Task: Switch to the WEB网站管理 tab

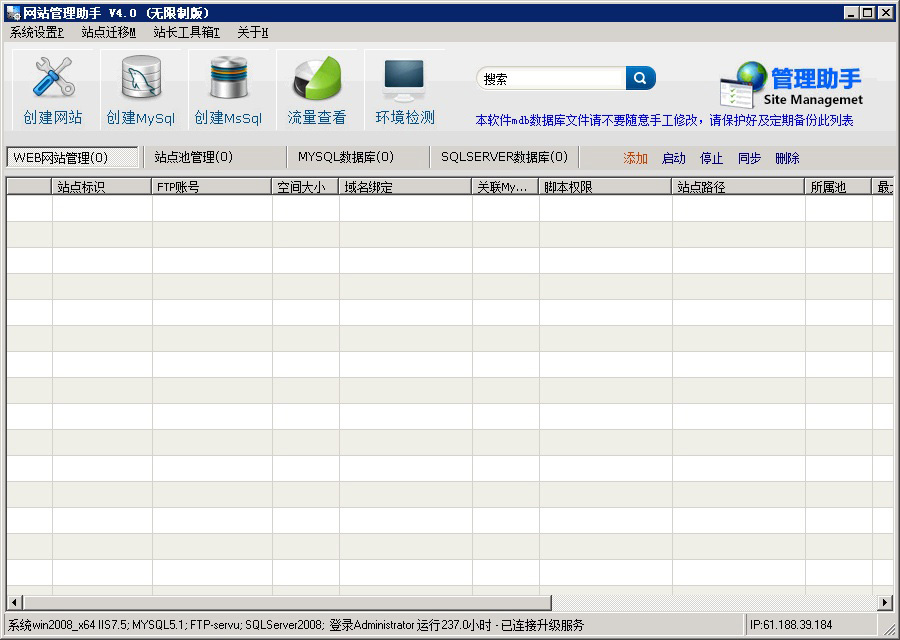Action: click(x=70, y=157)
